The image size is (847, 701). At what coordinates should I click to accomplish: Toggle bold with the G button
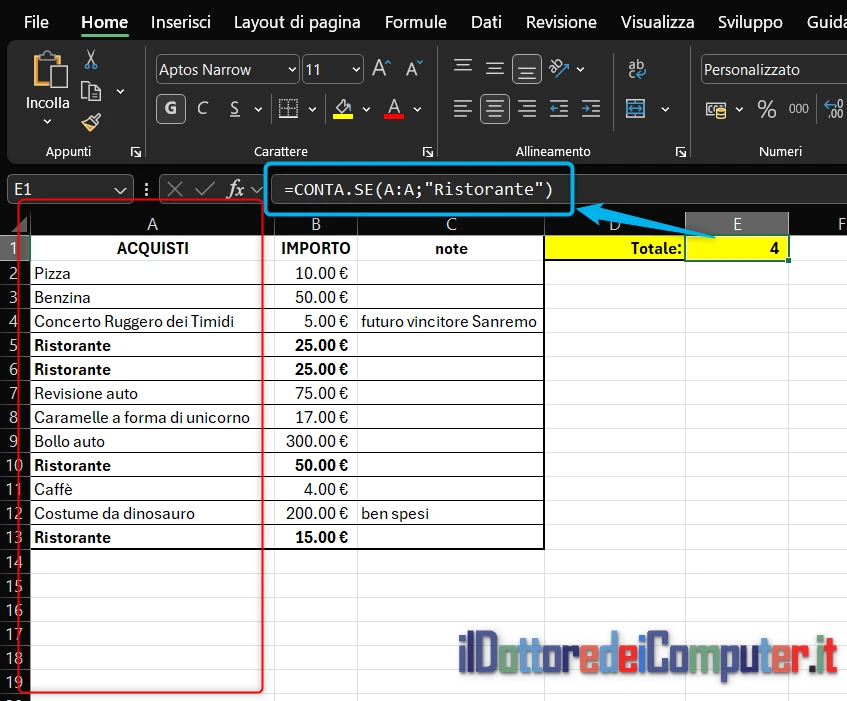click(x=171, y=109)
